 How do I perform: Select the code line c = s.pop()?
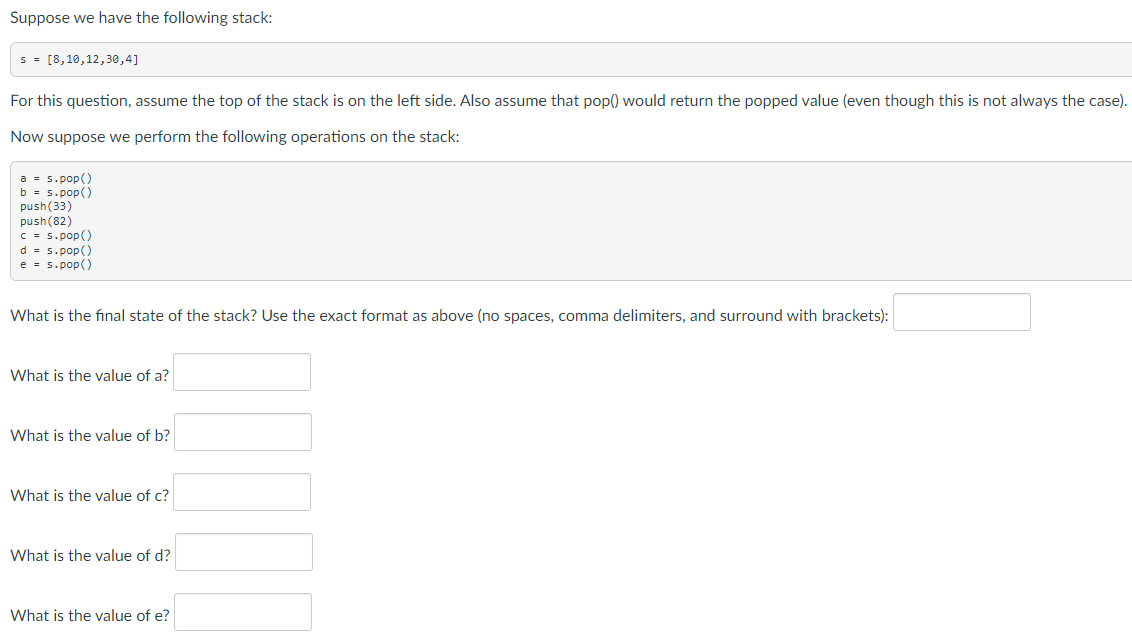click(x=56, y=235)
